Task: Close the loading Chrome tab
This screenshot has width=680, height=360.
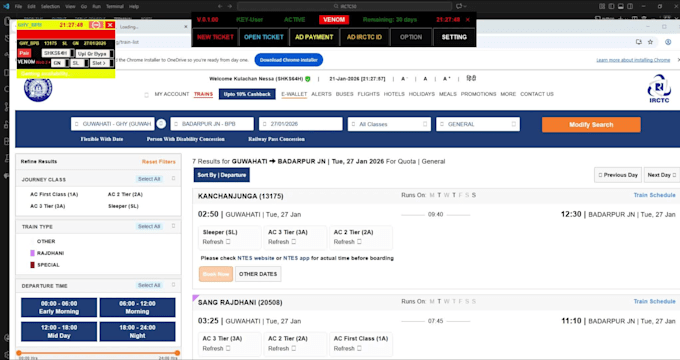Action: tap(186, 26)
